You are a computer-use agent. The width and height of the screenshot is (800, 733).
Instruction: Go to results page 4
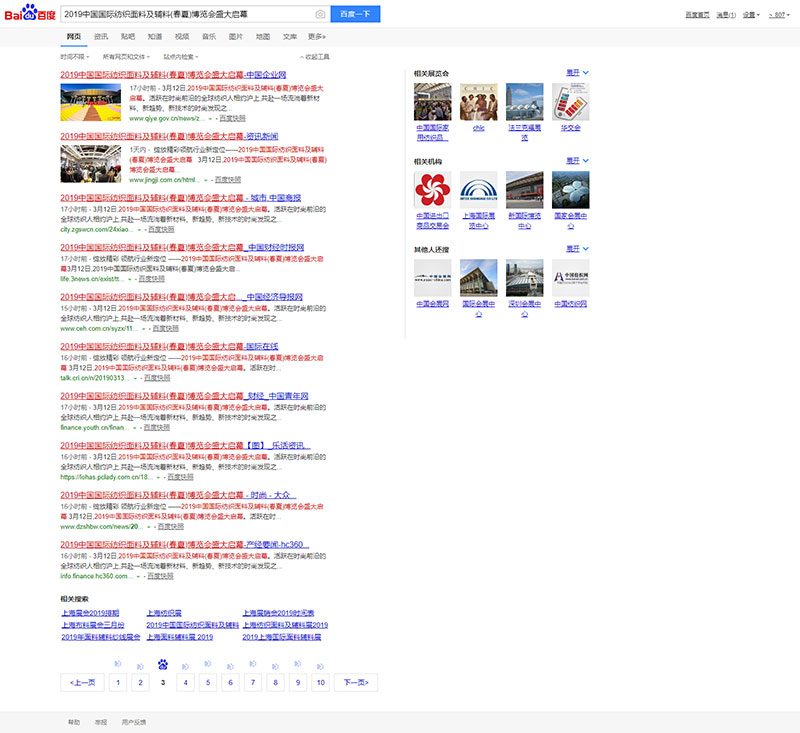coord(185,683)
